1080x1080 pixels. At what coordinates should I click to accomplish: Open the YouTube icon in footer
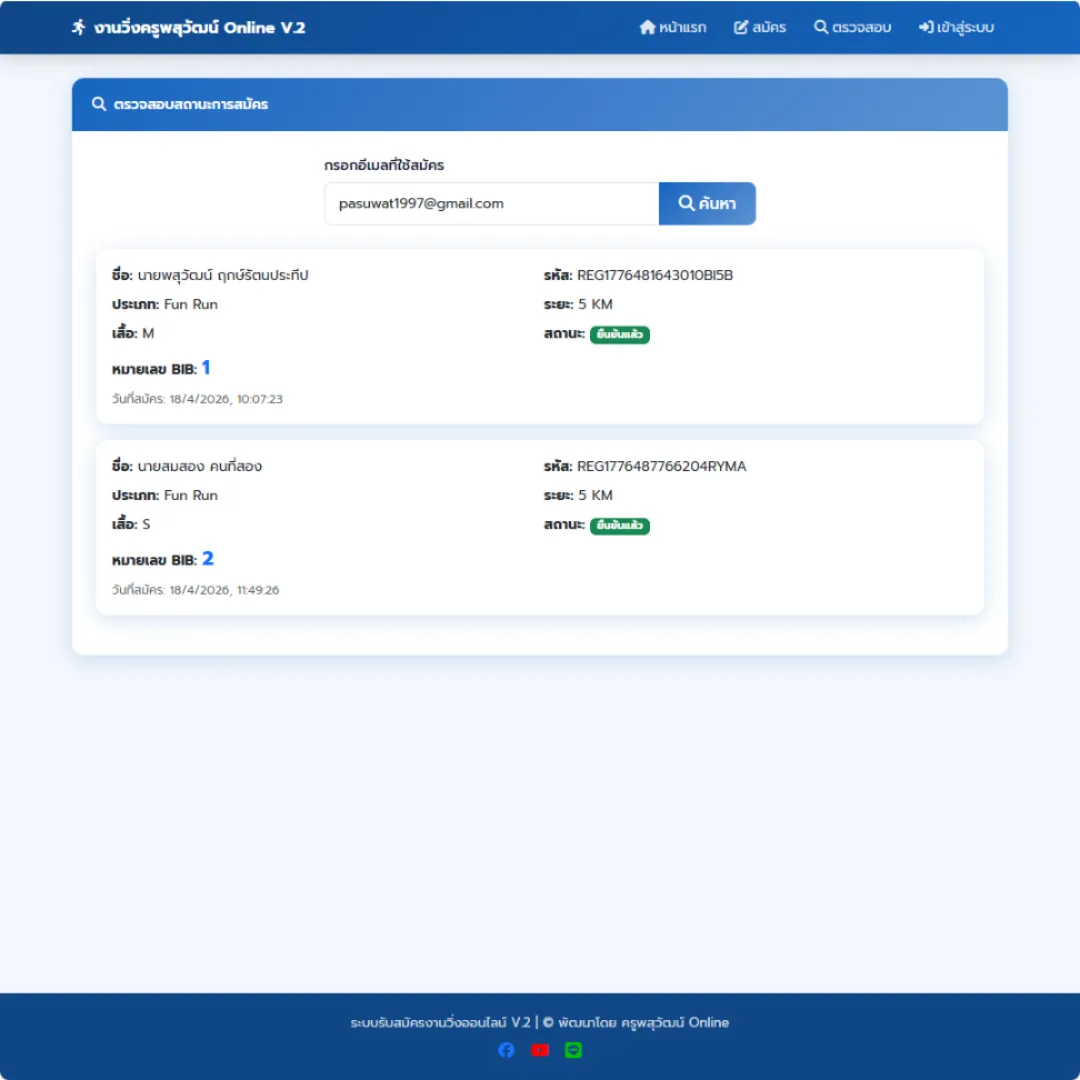540,1050
